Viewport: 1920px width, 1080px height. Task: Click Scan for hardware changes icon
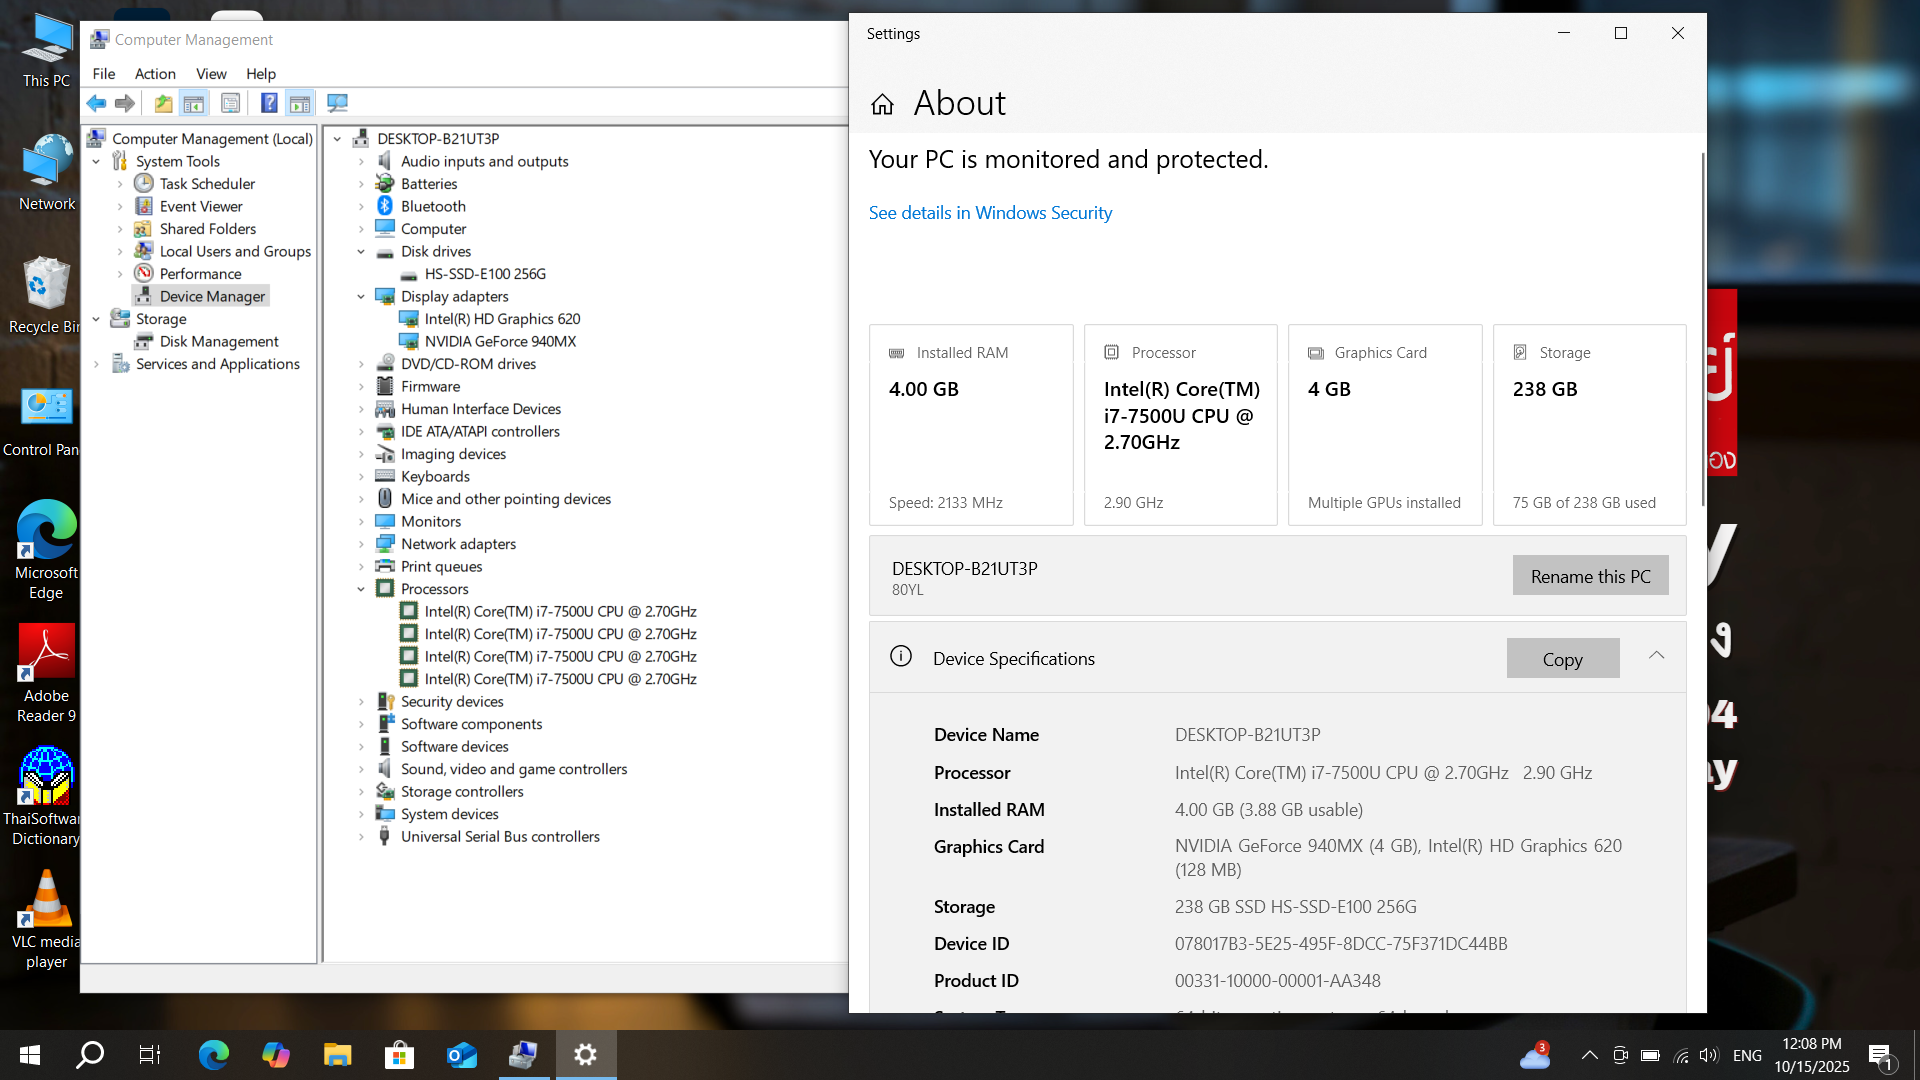tap(337, 103)
